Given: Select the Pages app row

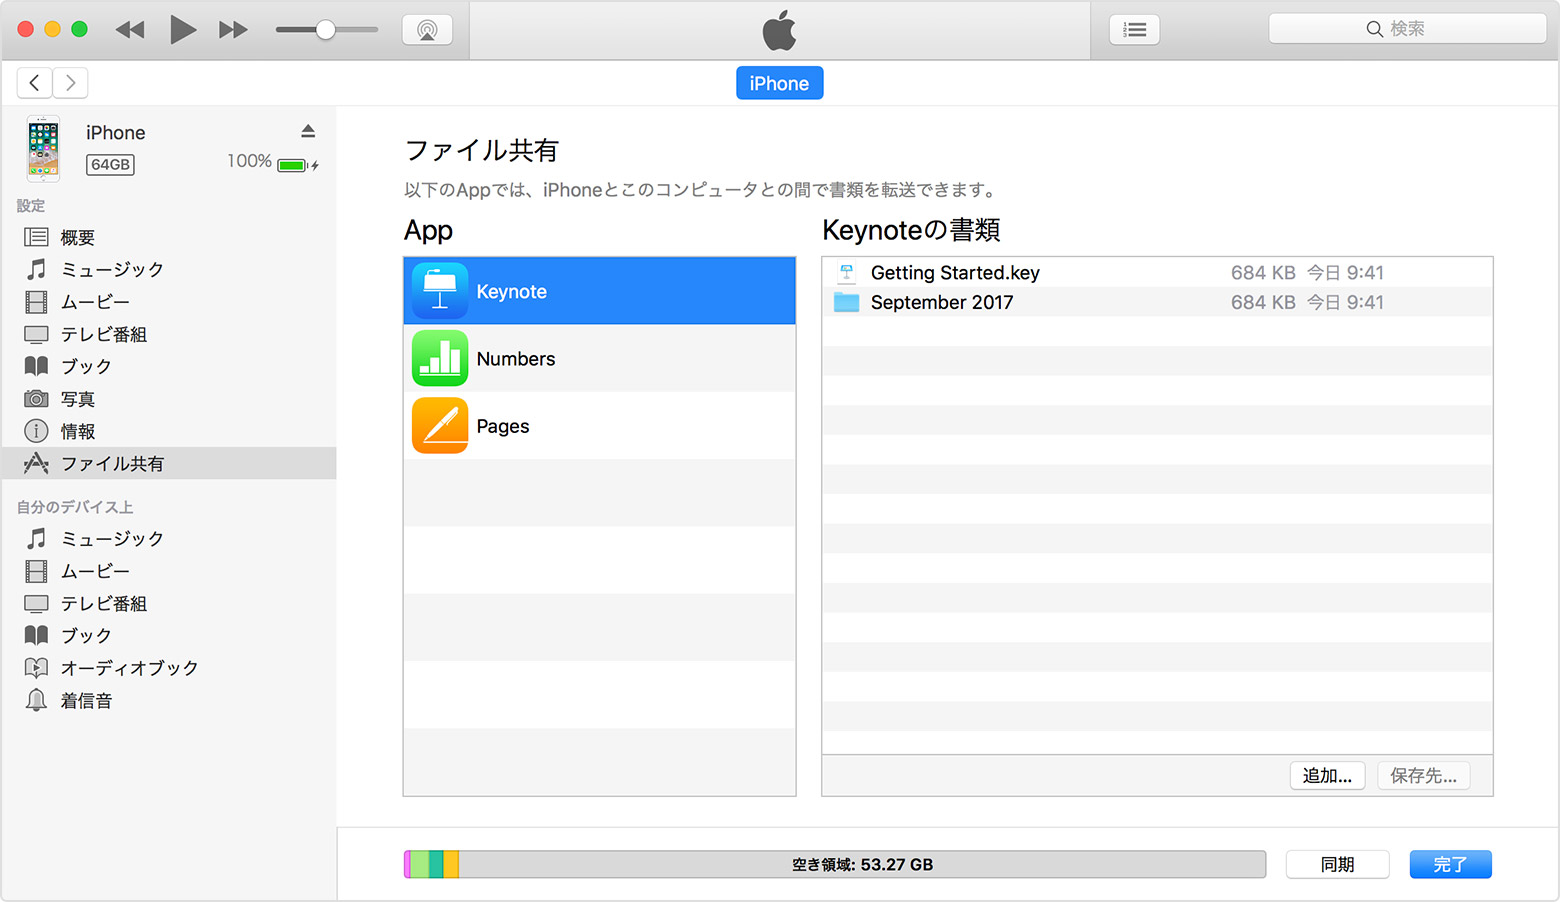Looking at the screenshot, I should pyautogui.click(x=599, y=425).
